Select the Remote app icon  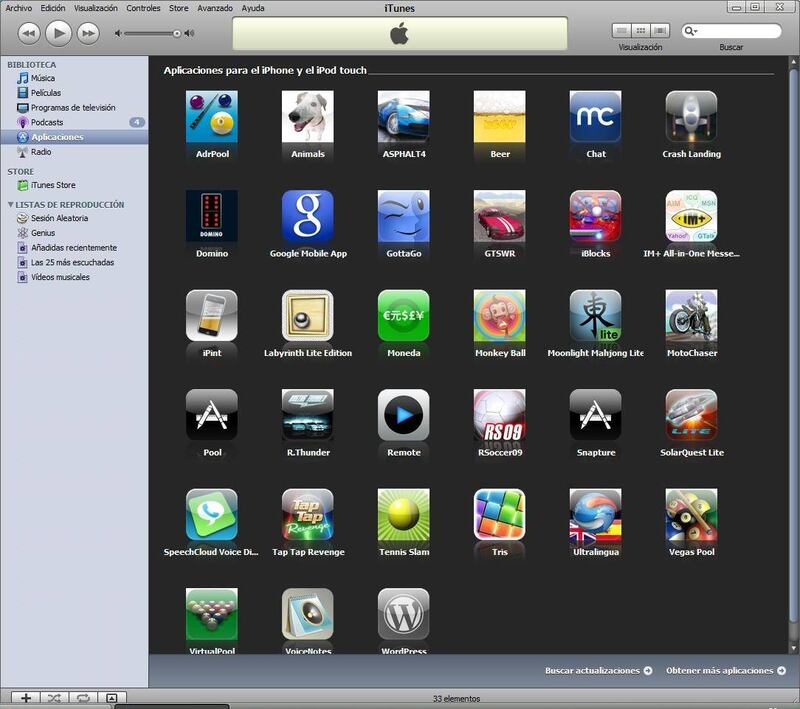click(404, 415)
